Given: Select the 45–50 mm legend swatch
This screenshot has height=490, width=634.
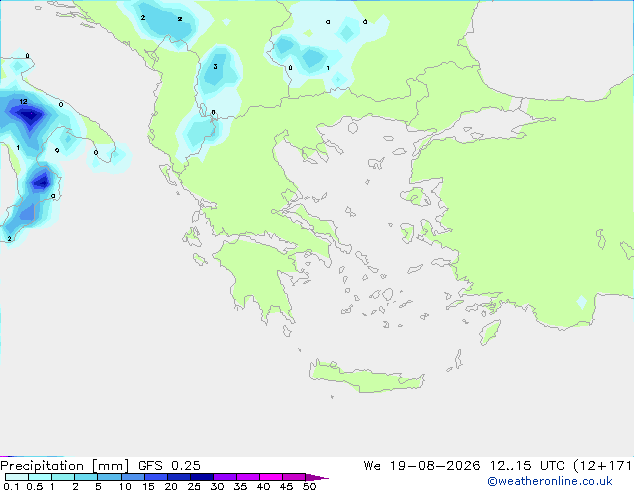Looking at the screenshot, I should tap(294, 477).
